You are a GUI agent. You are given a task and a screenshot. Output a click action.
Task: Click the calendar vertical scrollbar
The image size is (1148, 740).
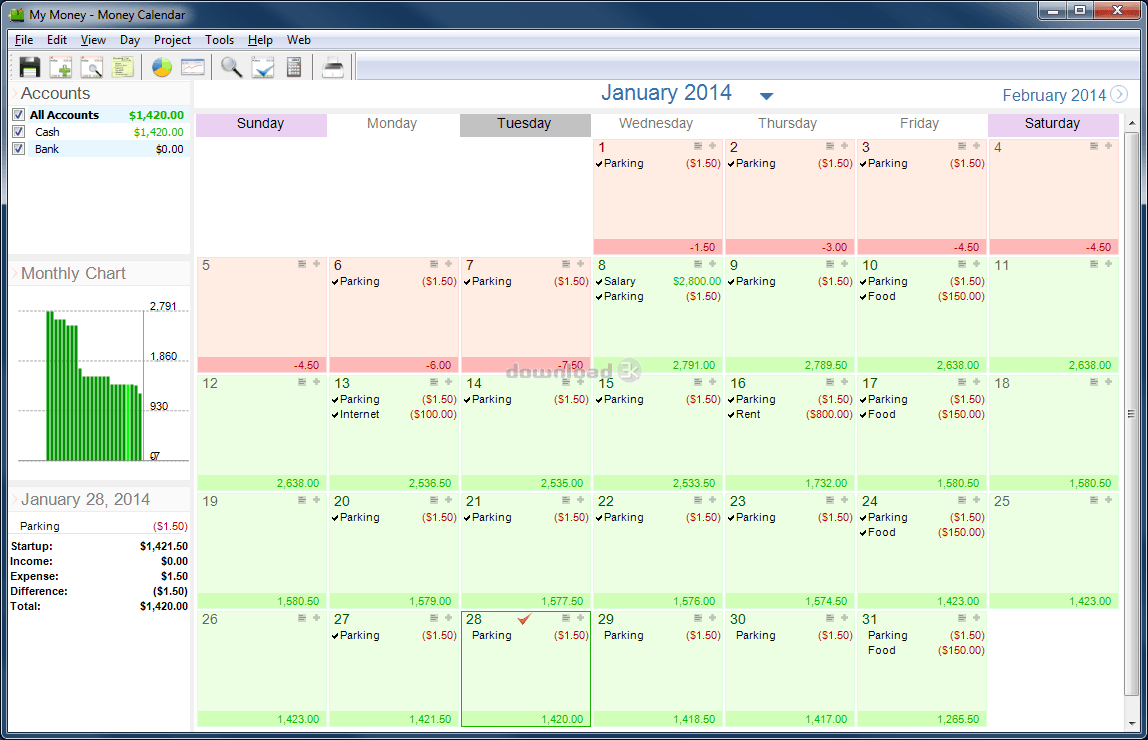pos(1132,414)
